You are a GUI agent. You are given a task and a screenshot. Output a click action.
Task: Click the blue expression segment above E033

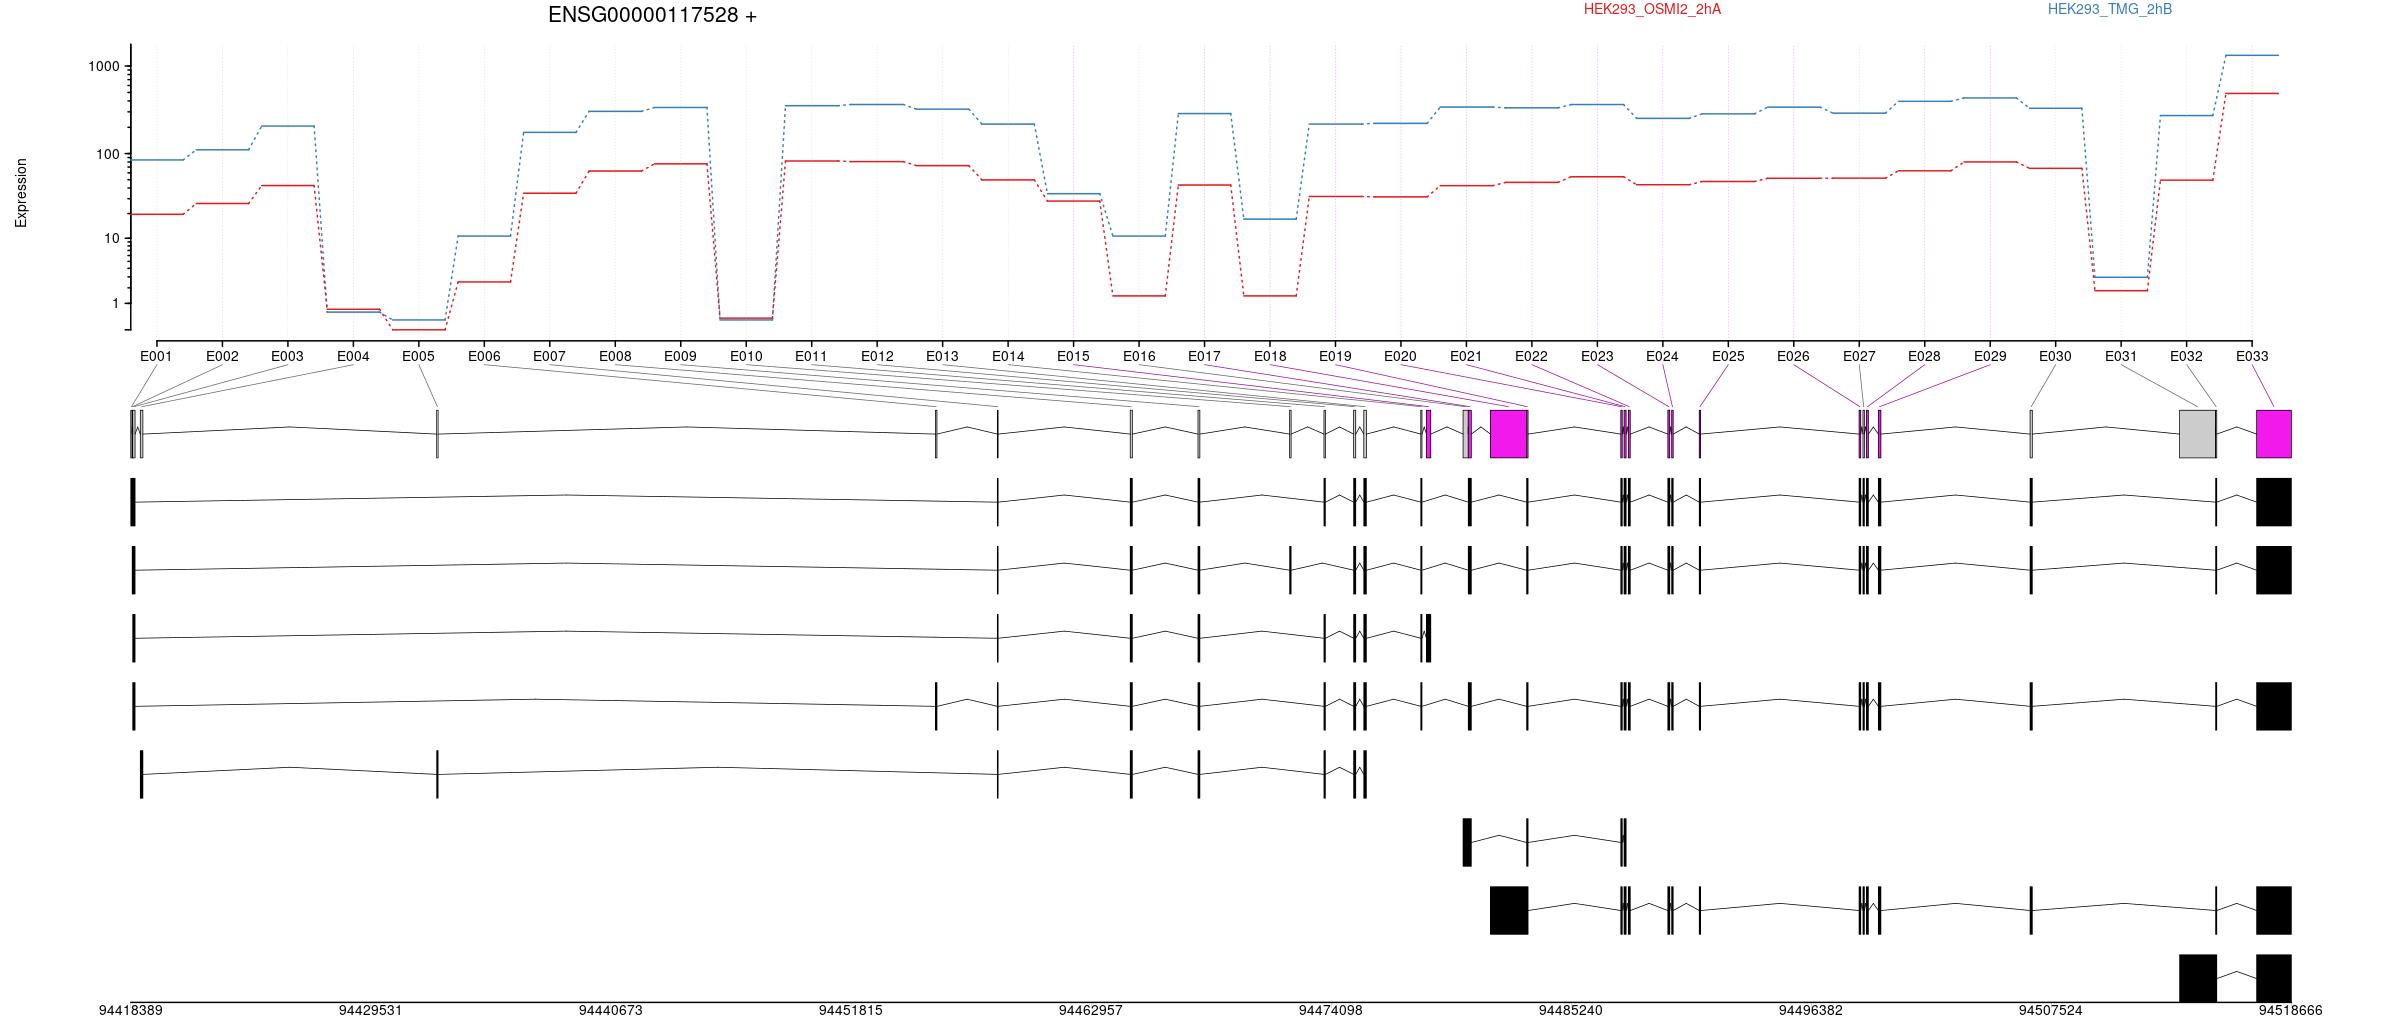pyautogui.click(x=2252, y=55)
